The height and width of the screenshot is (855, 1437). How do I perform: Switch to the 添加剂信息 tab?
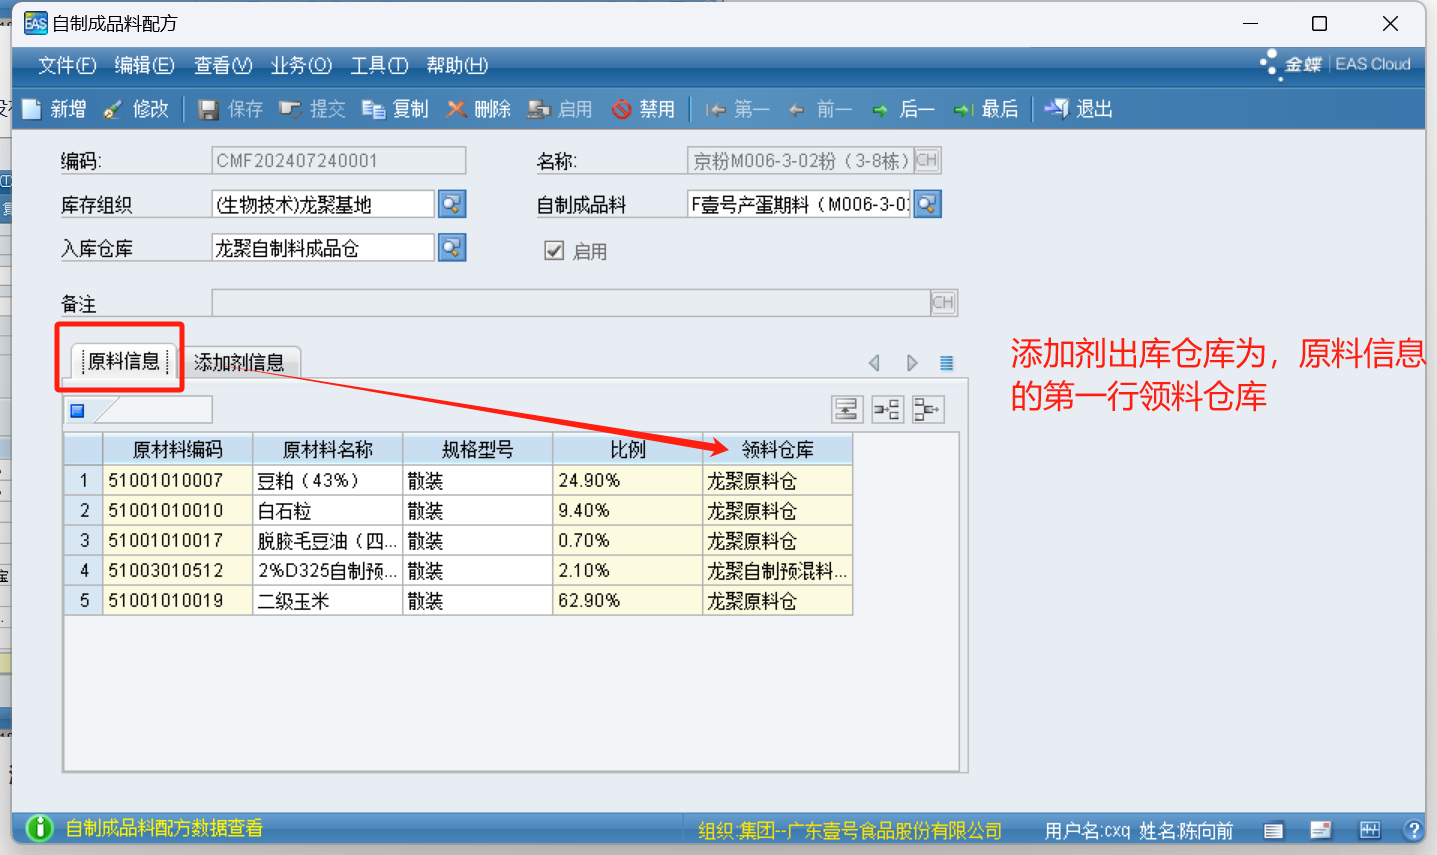tap(239, 362)
